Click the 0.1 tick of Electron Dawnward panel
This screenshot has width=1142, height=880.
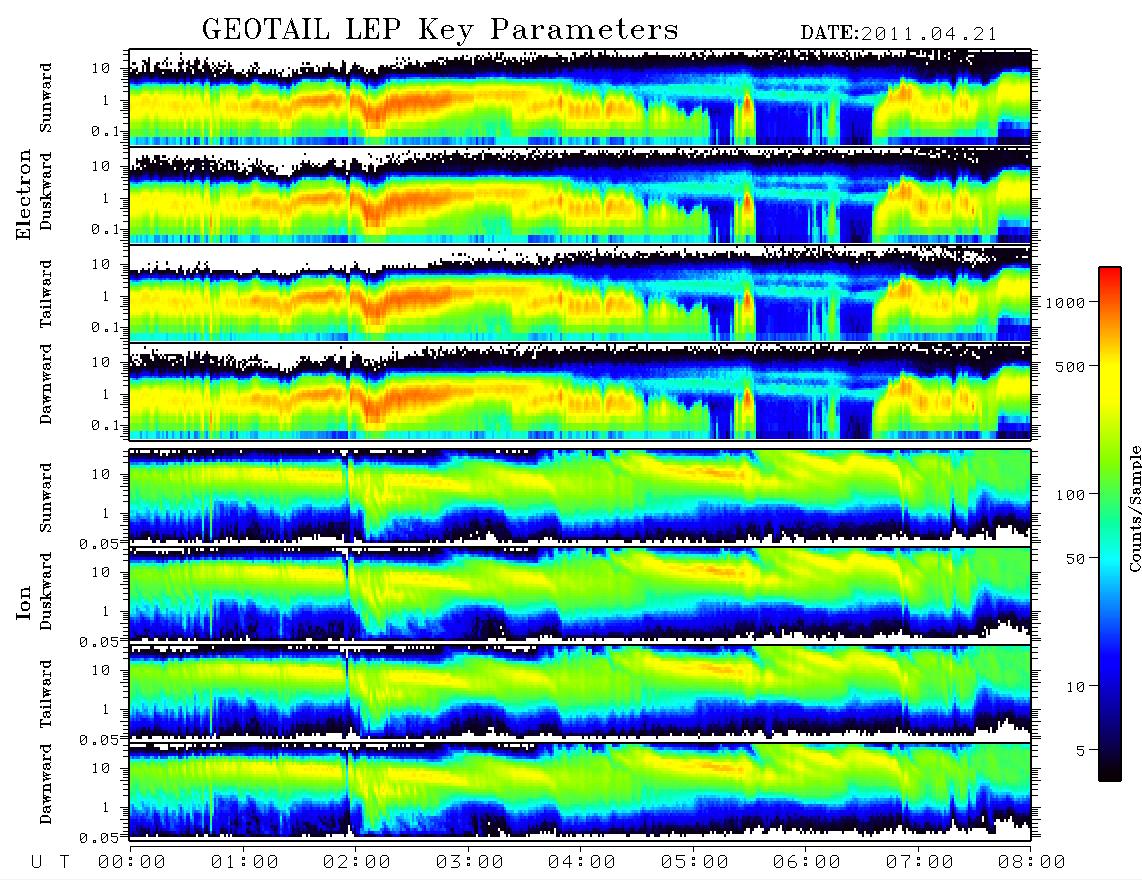click(107, 425)
